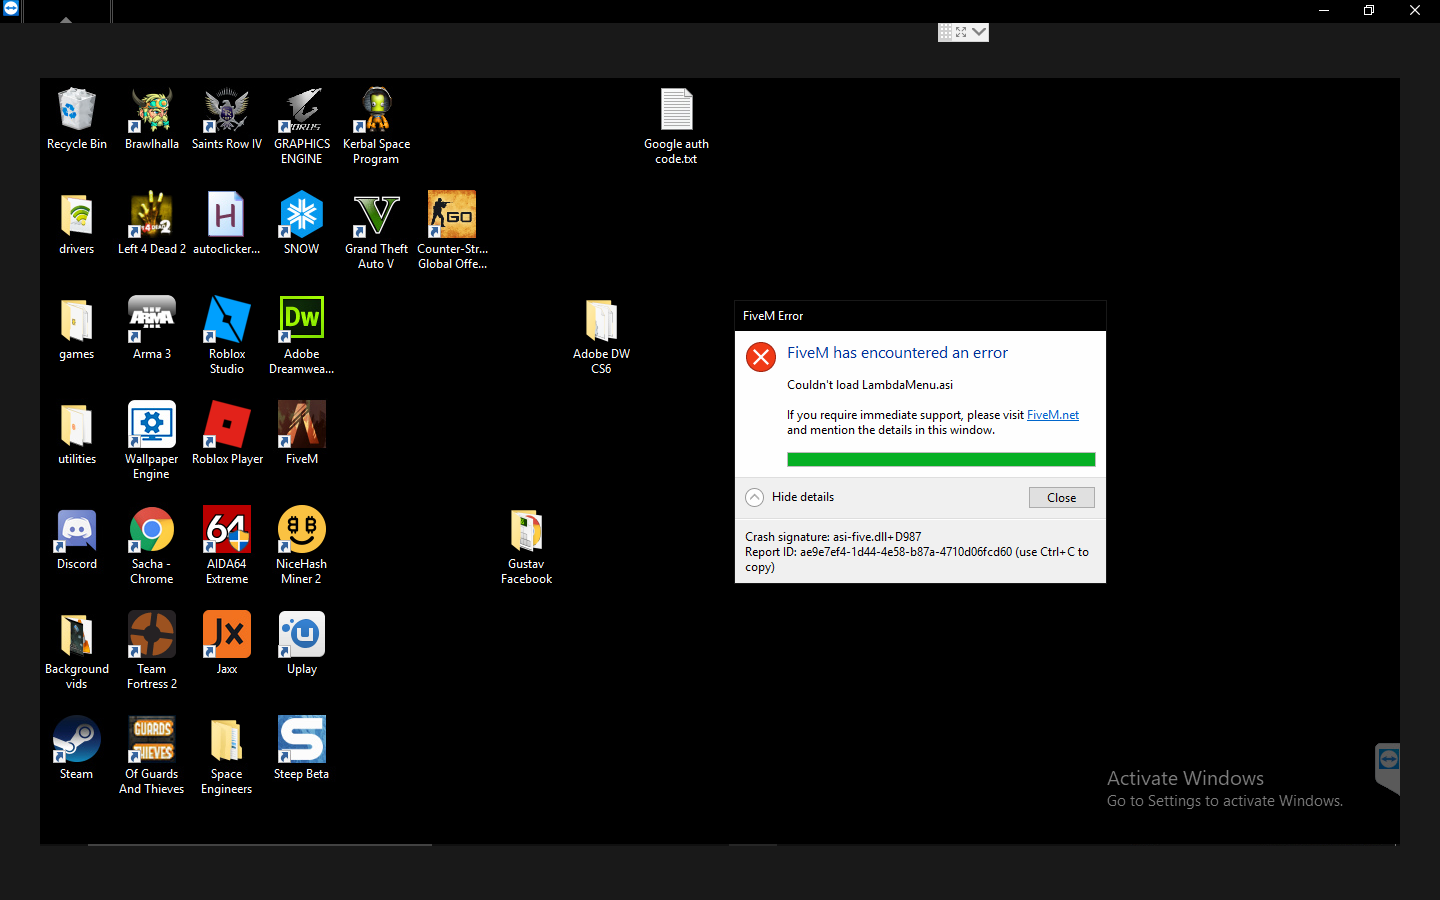The height and width of the screenshot is (900, 1440).
Task: Select the Steam shortcut
Action: click(x=77, y=749)
